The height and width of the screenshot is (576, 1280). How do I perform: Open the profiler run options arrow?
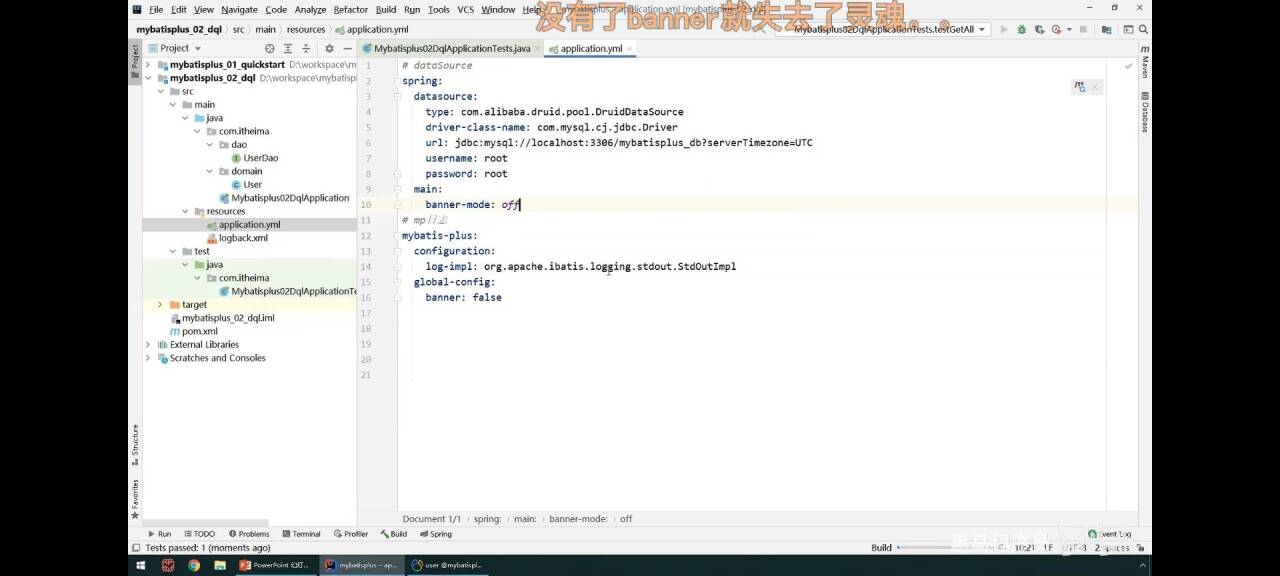1069,29
